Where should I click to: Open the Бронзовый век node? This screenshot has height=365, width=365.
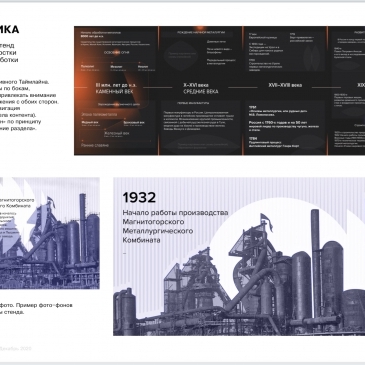tap(134, 123)
